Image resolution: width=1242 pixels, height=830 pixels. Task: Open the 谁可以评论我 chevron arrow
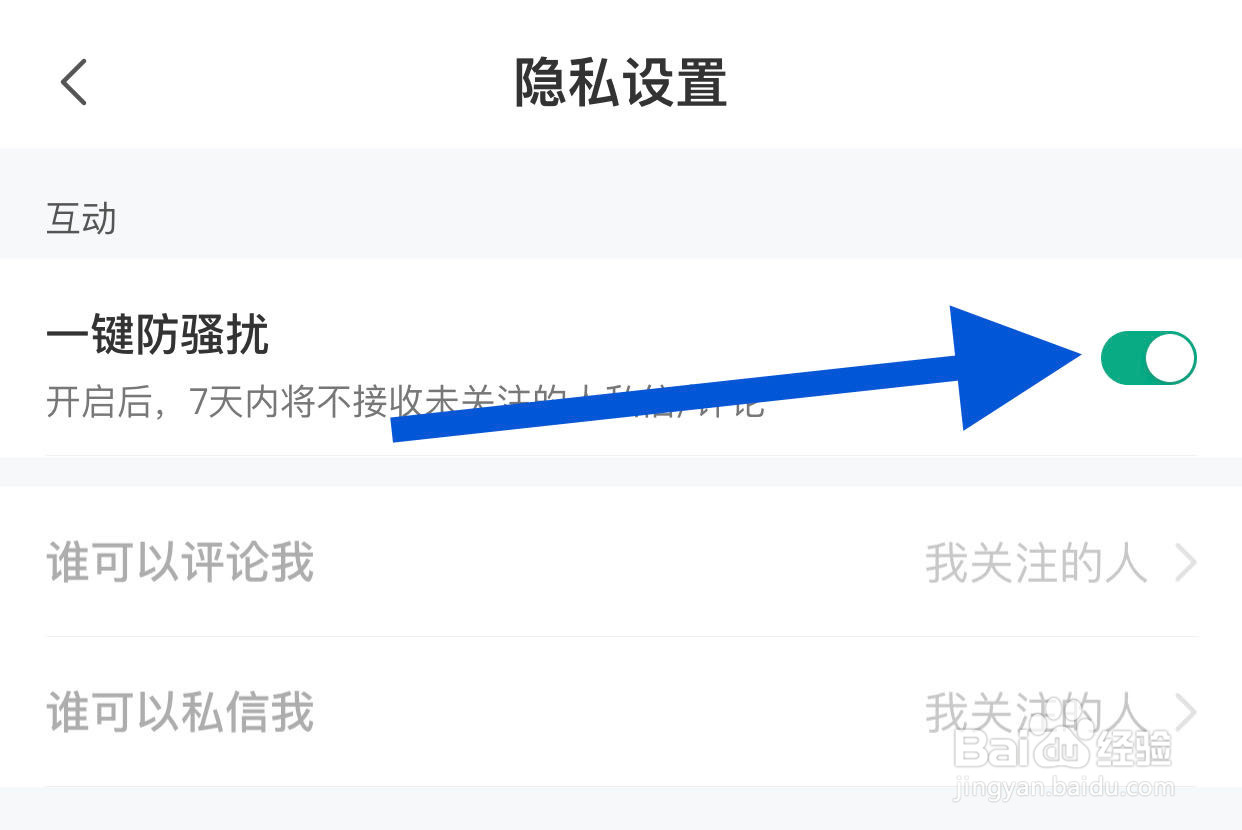[x=1186, y=563]
